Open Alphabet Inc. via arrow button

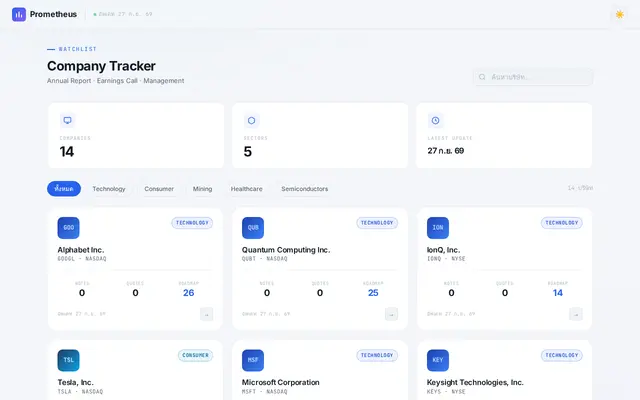pyautogui.click(x=207, y=314)
